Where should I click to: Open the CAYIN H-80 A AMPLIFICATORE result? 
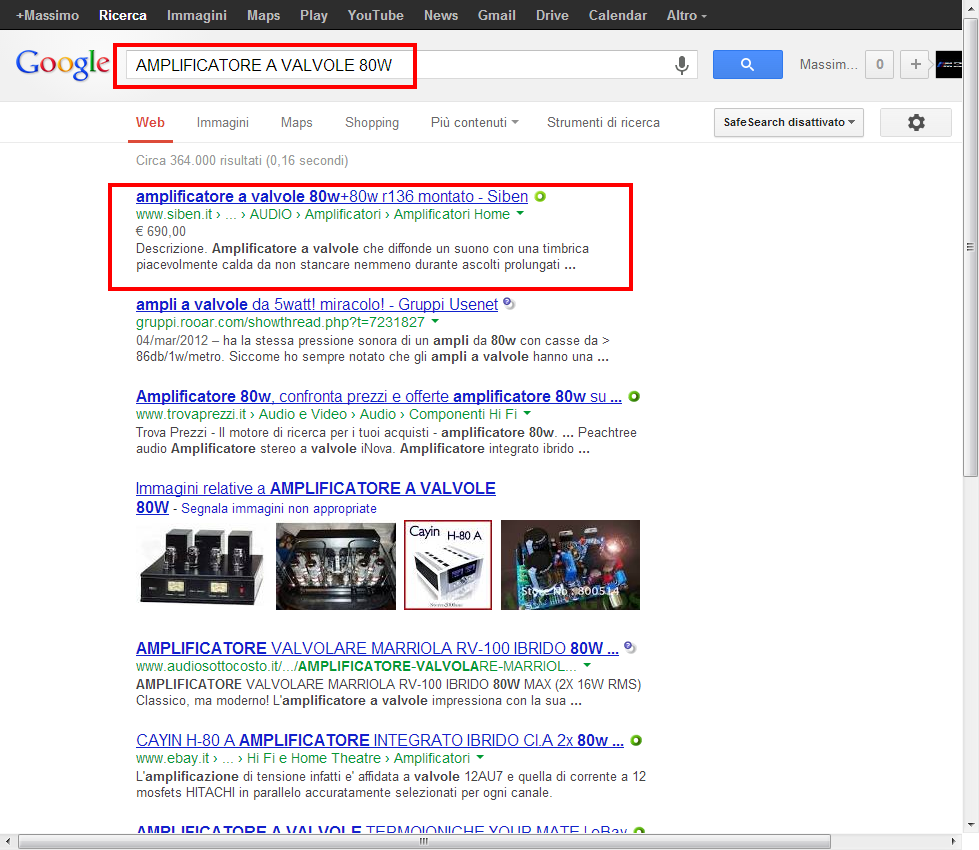[380, 740]
